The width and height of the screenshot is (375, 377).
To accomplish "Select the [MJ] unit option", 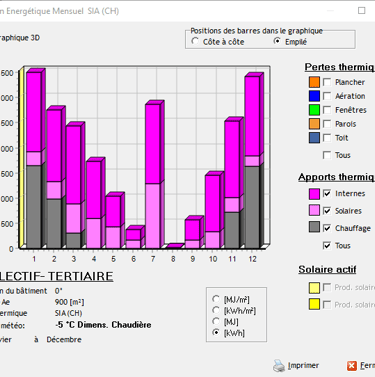I will coord(216,321).
